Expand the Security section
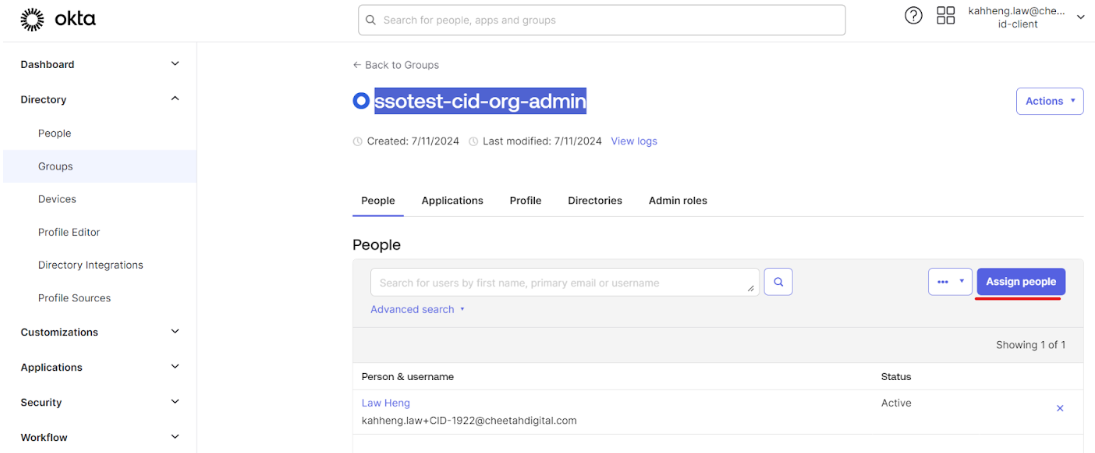 pyautogui.click(x=175, y=402)
